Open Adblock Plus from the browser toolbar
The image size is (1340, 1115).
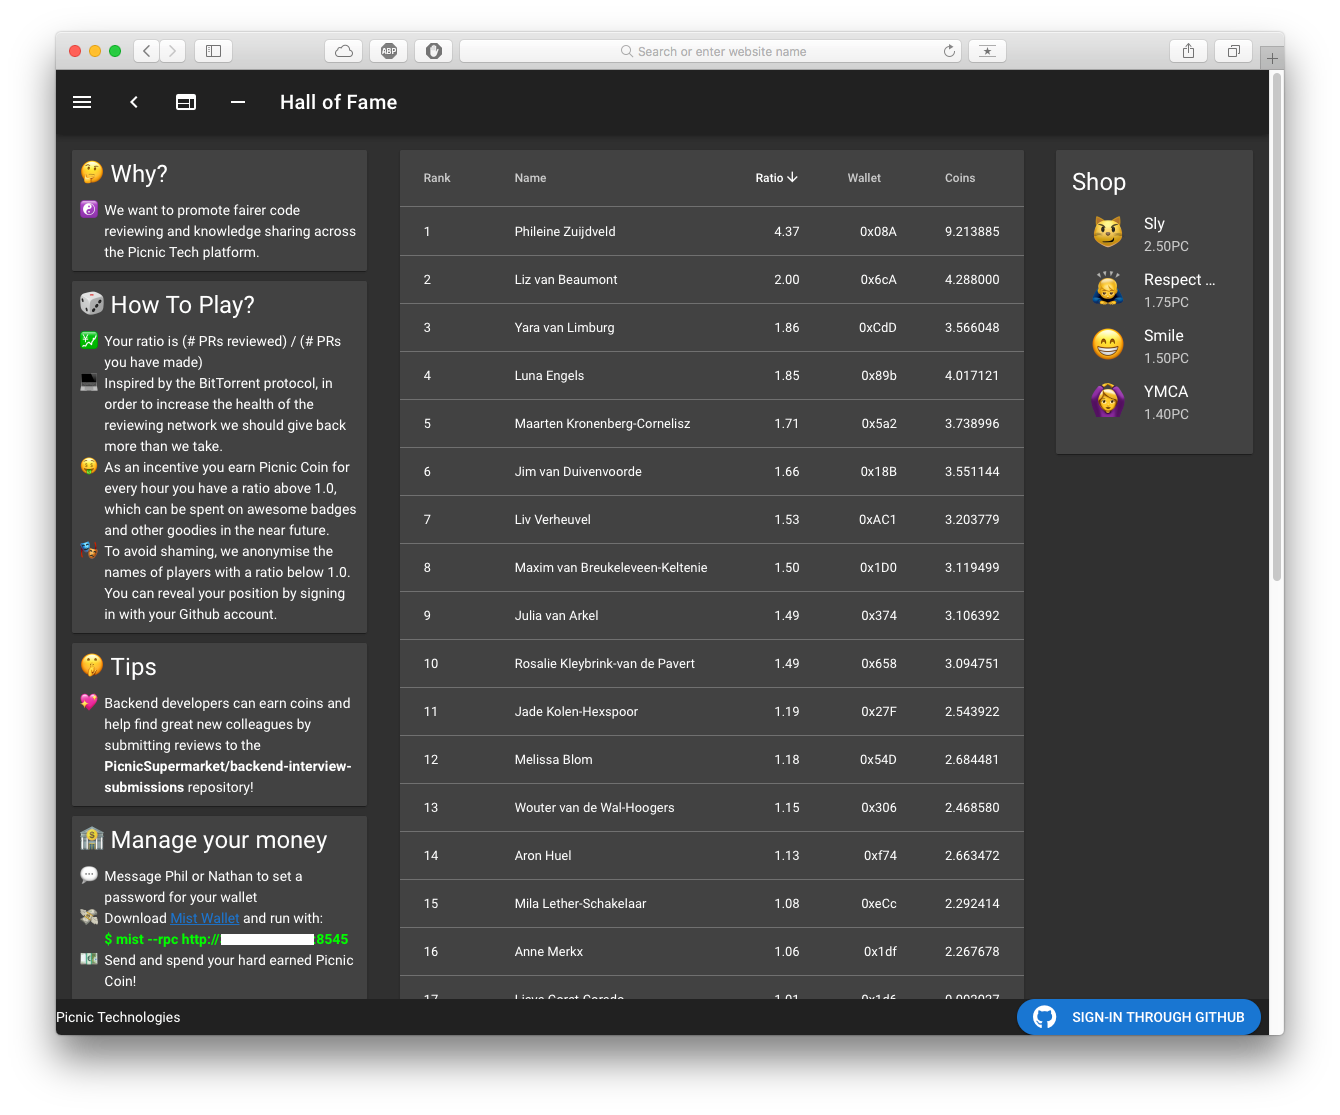(388, 51)
